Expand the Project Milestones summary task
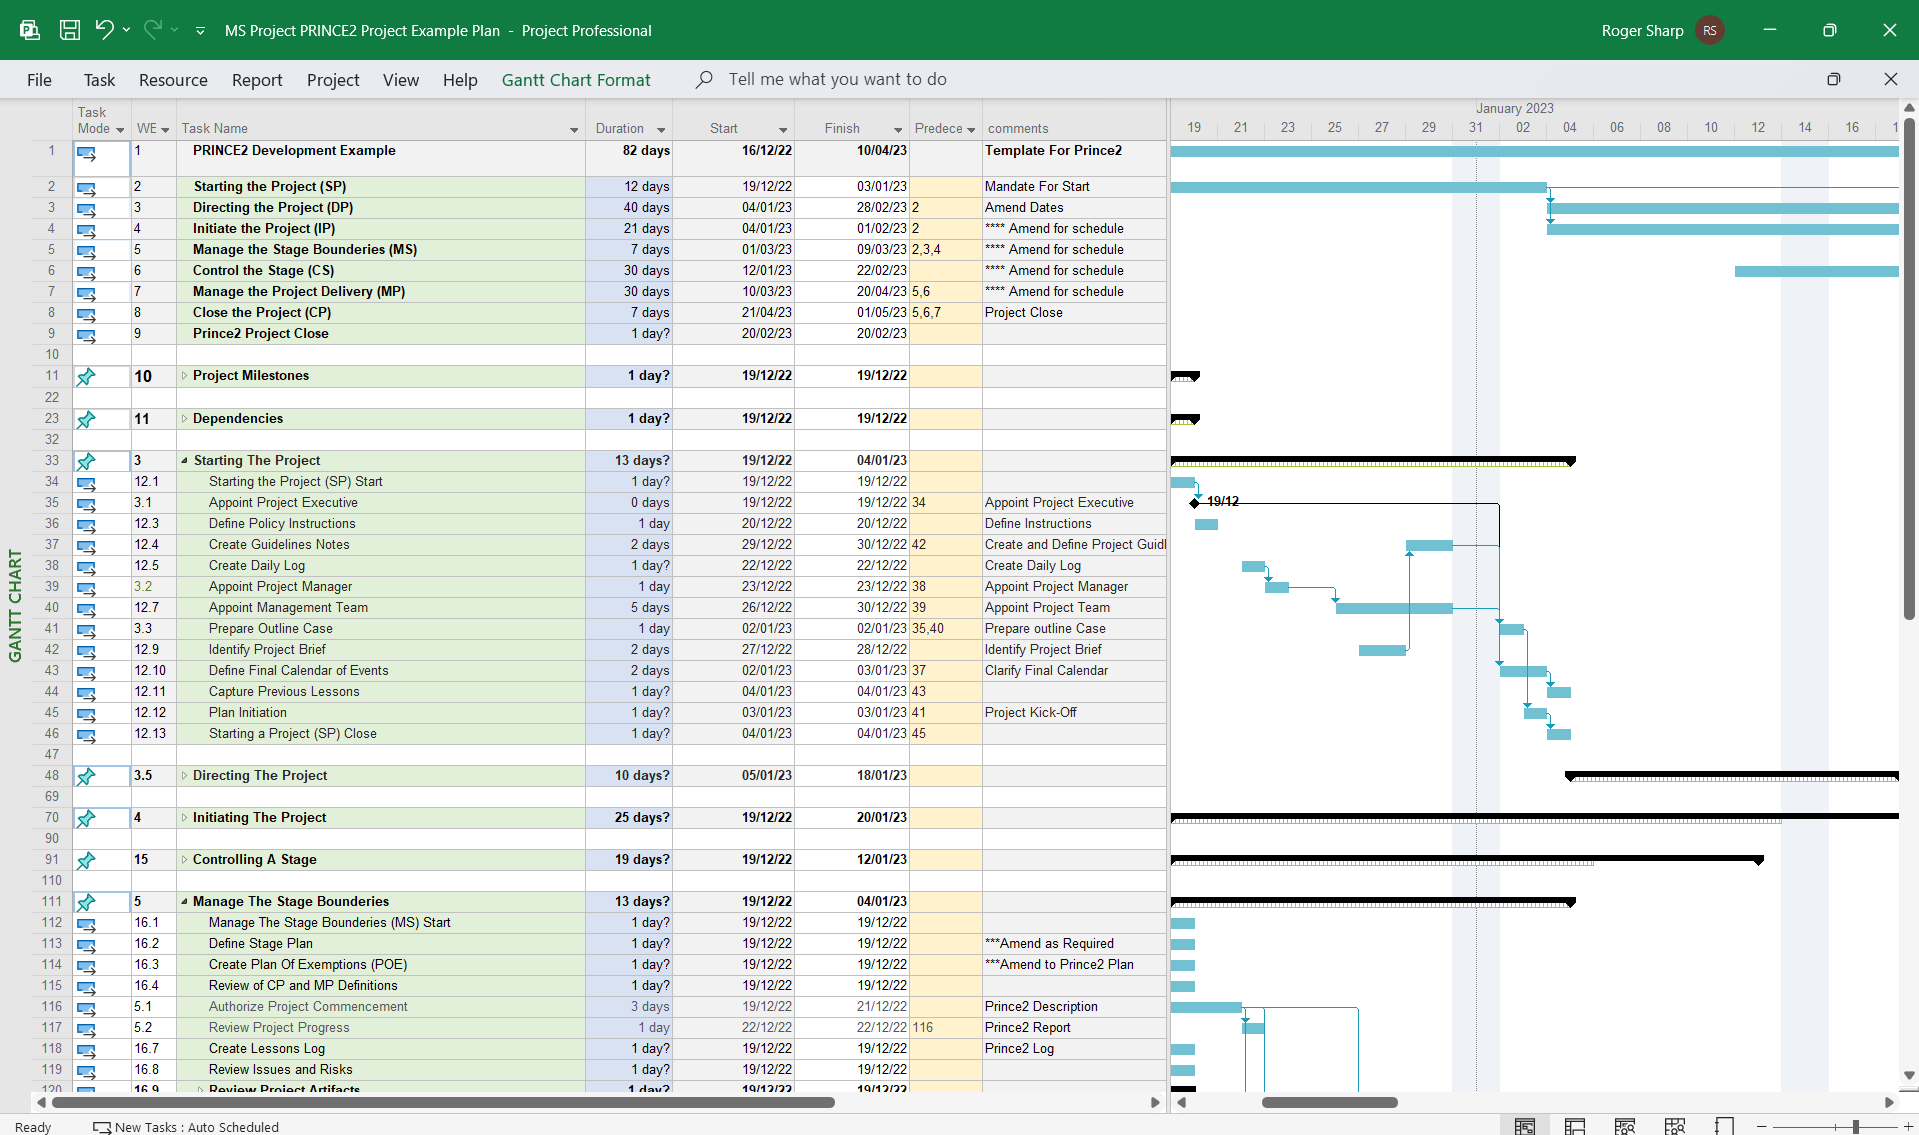This screenshot has height=1135, width=1919. tap(184, 376)
